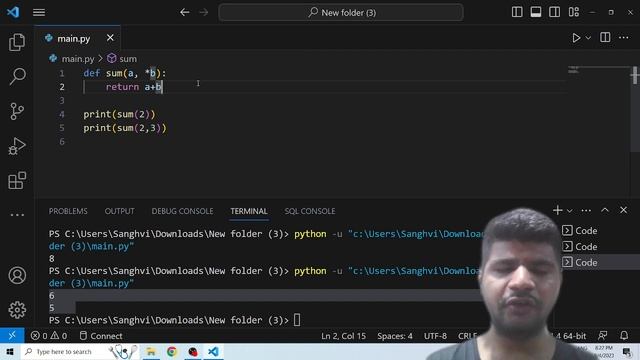Close the terminal panel

(623, 210)
